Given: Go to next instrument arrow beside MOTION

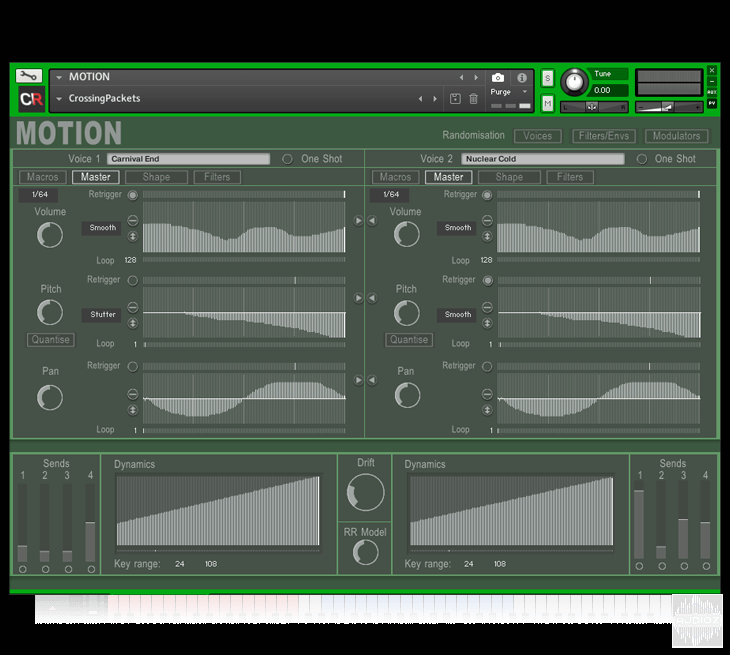Looking at the screenshot, I should pos(476,77).
